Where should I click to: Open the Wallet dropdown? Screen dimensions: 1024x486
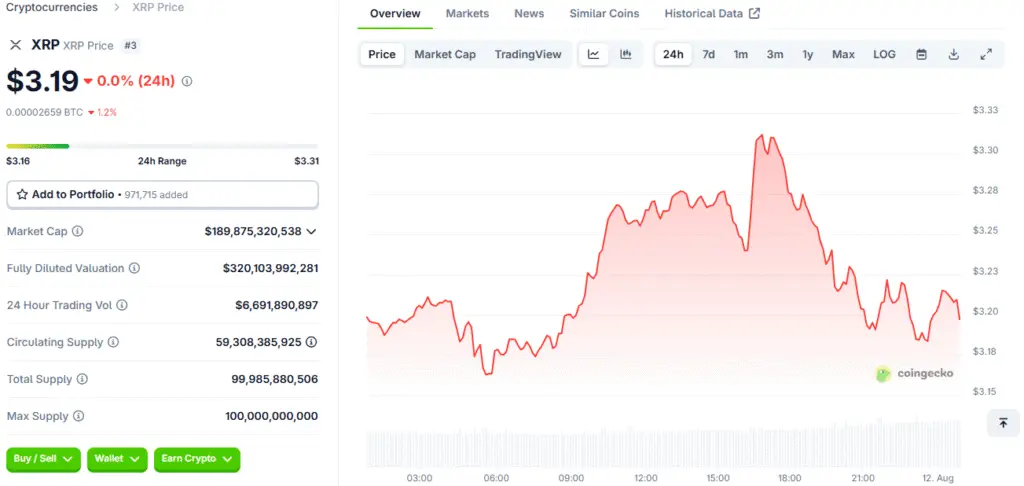click(x=118, y=459)
